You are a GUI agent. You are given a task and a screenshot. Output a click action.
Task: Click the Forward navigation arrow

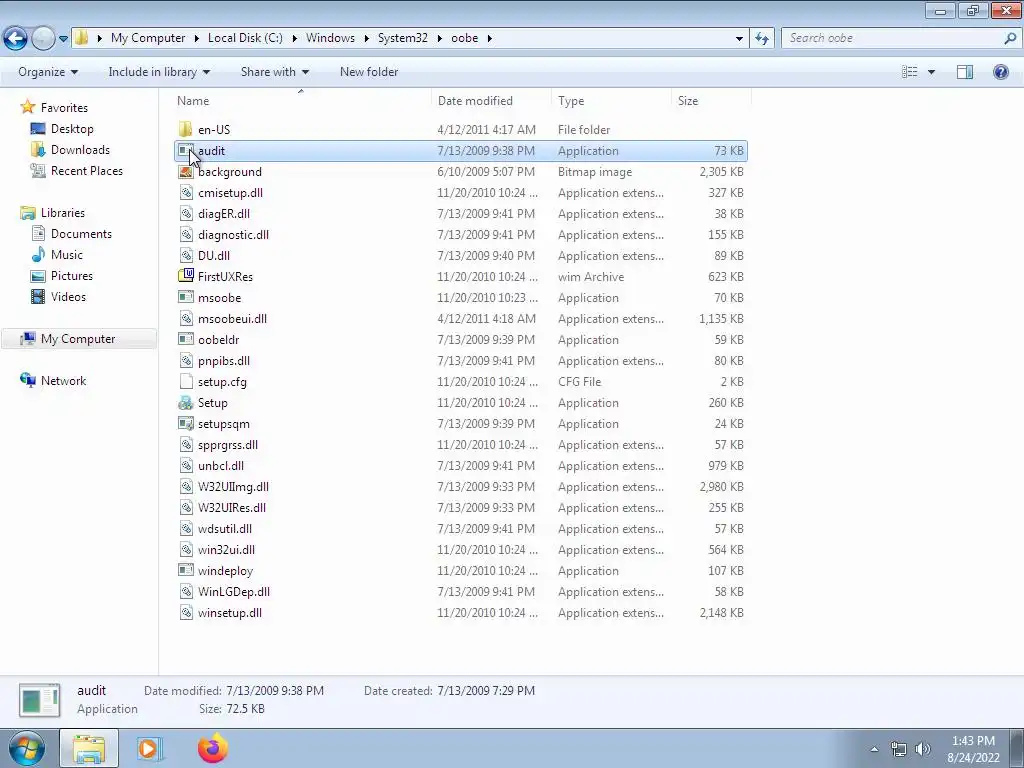(x=42, y=38)
